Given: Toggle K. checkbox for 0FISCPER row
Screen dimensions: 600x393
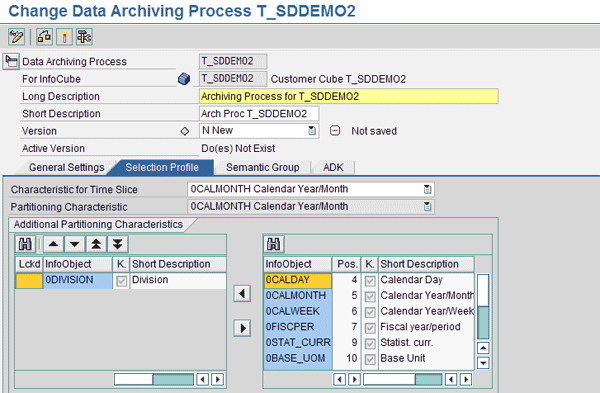Looking at the screenshot, I should (370, 328).
